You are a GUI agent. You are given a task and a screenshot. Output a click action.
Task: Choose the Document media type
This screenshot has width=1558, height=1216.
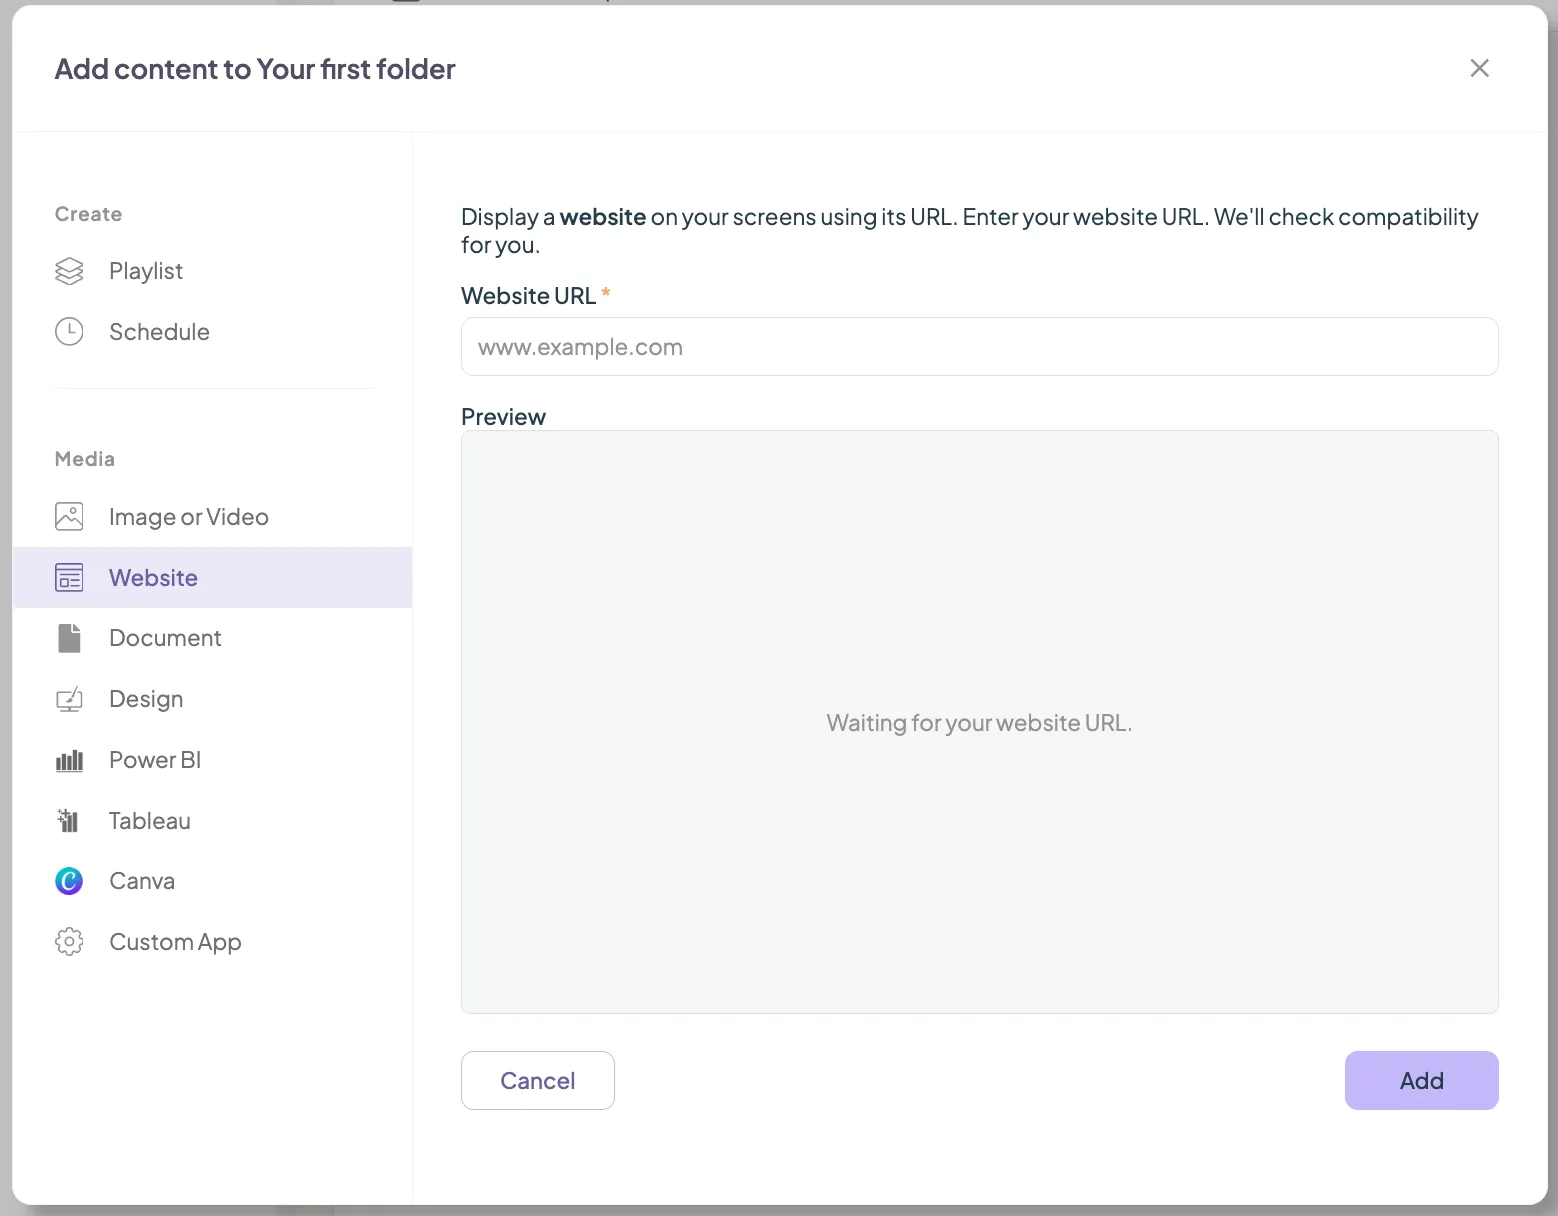pos(213,638)
